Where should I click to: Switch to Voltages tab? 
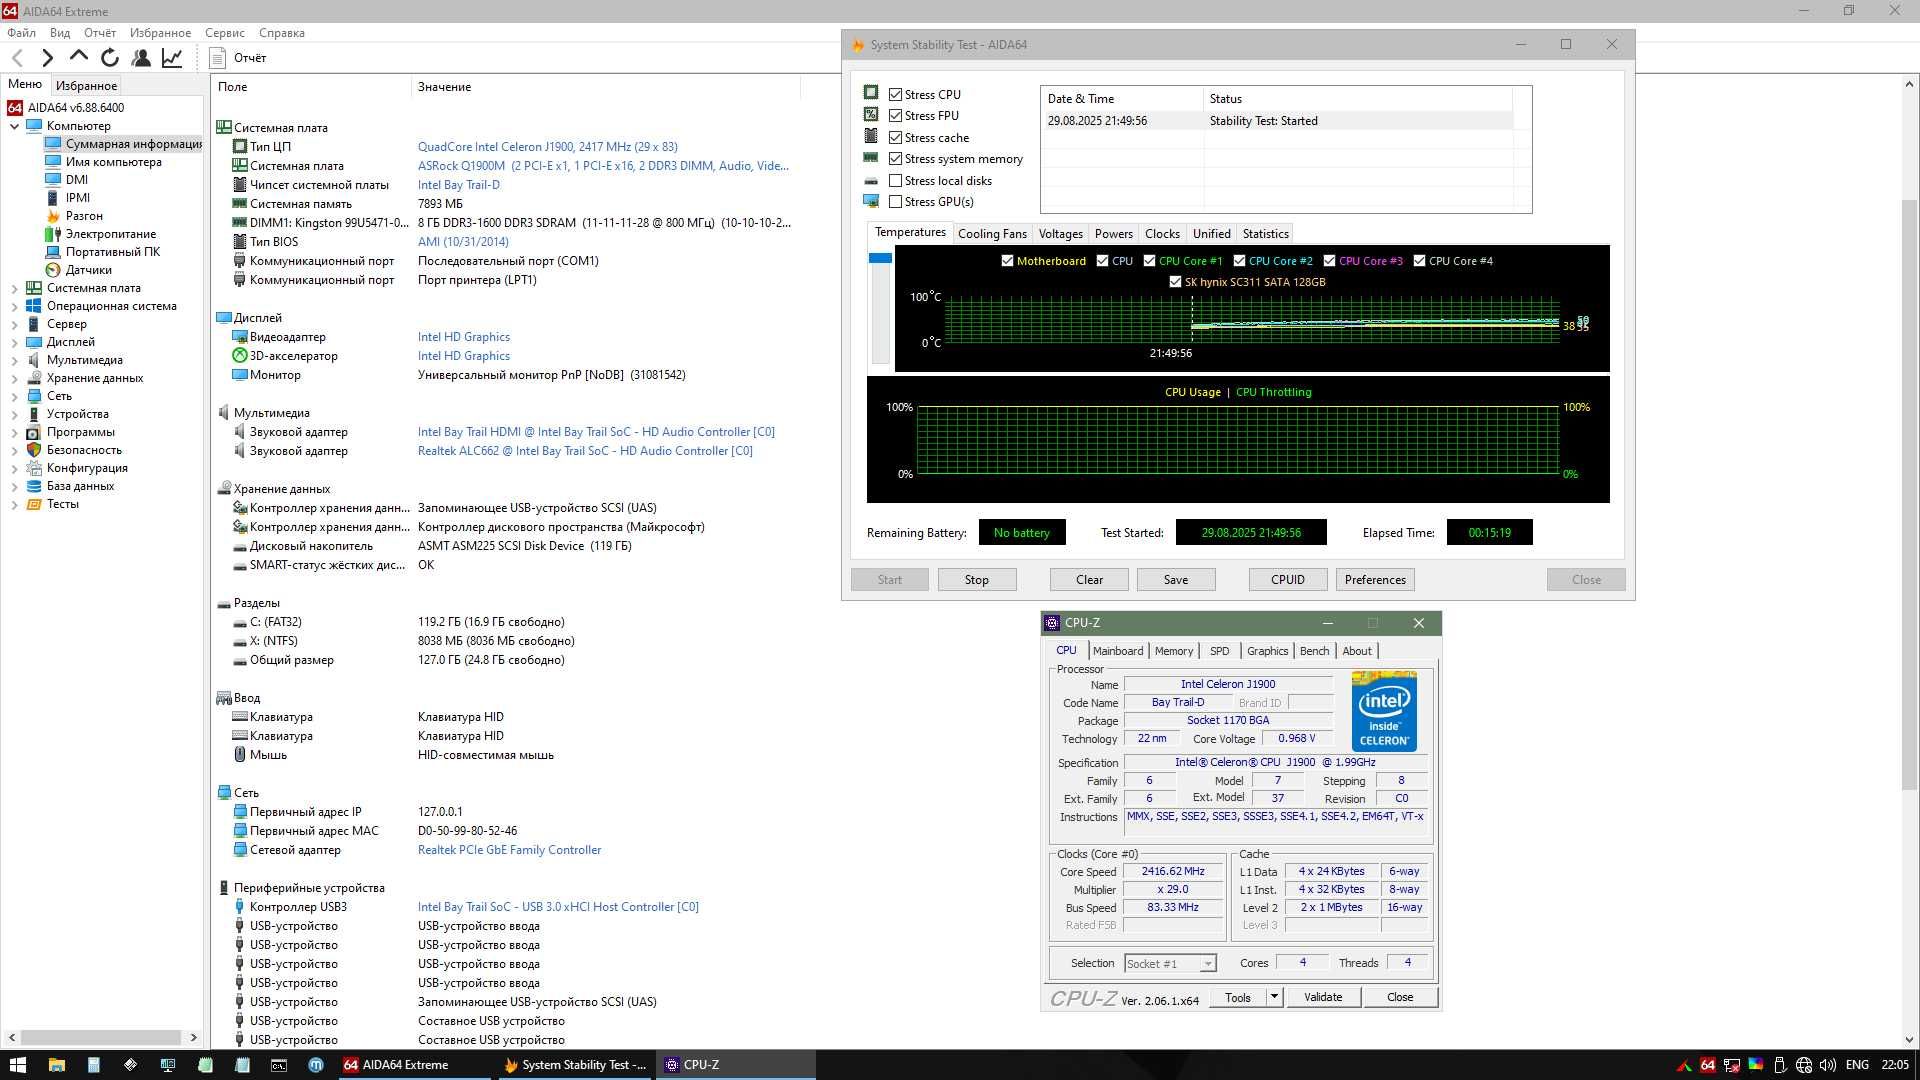[x=1060, y=234]
